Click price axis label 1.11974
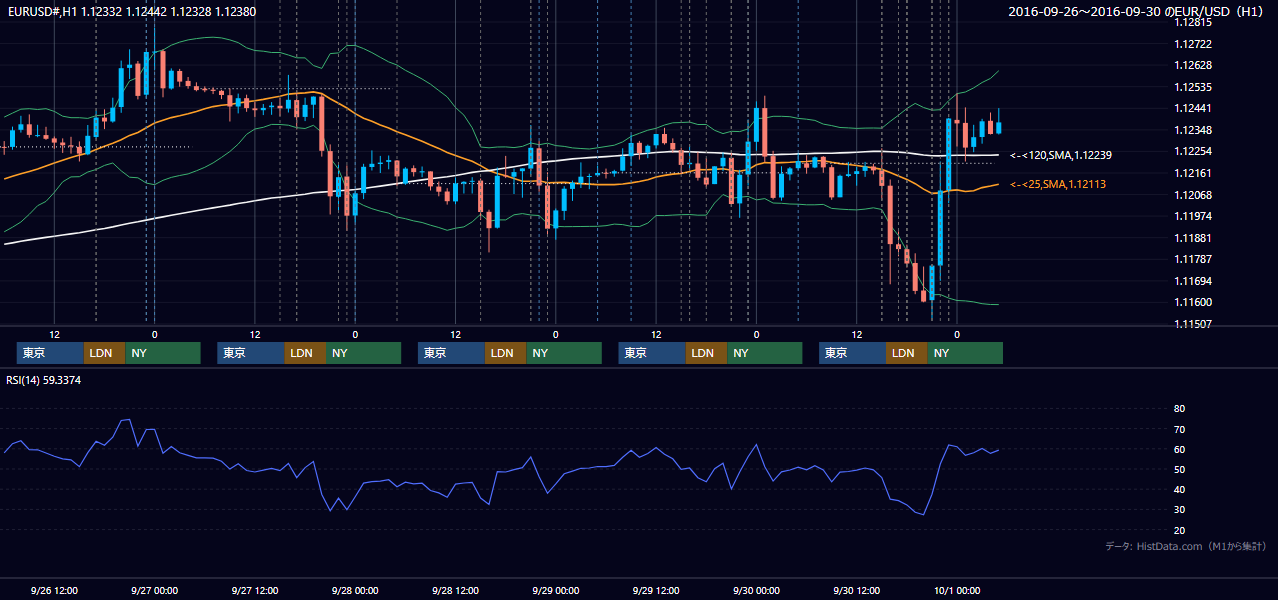The image size is (1278, 600). tap(1192, 216)
